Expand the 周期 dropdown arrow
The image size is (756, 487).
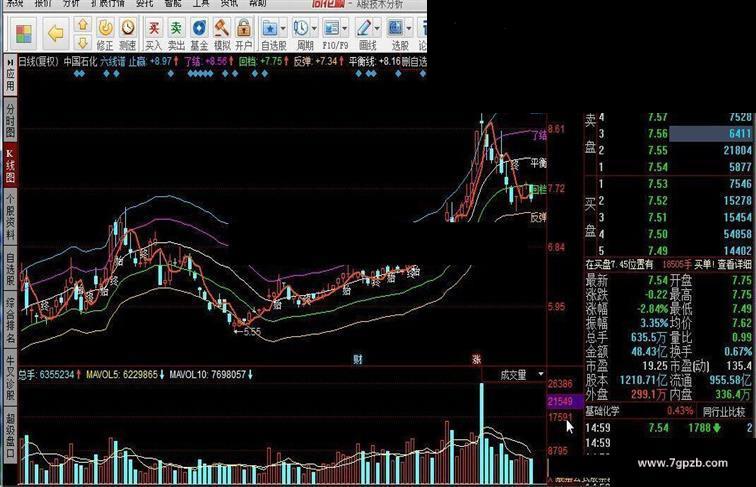coord(314,28)
